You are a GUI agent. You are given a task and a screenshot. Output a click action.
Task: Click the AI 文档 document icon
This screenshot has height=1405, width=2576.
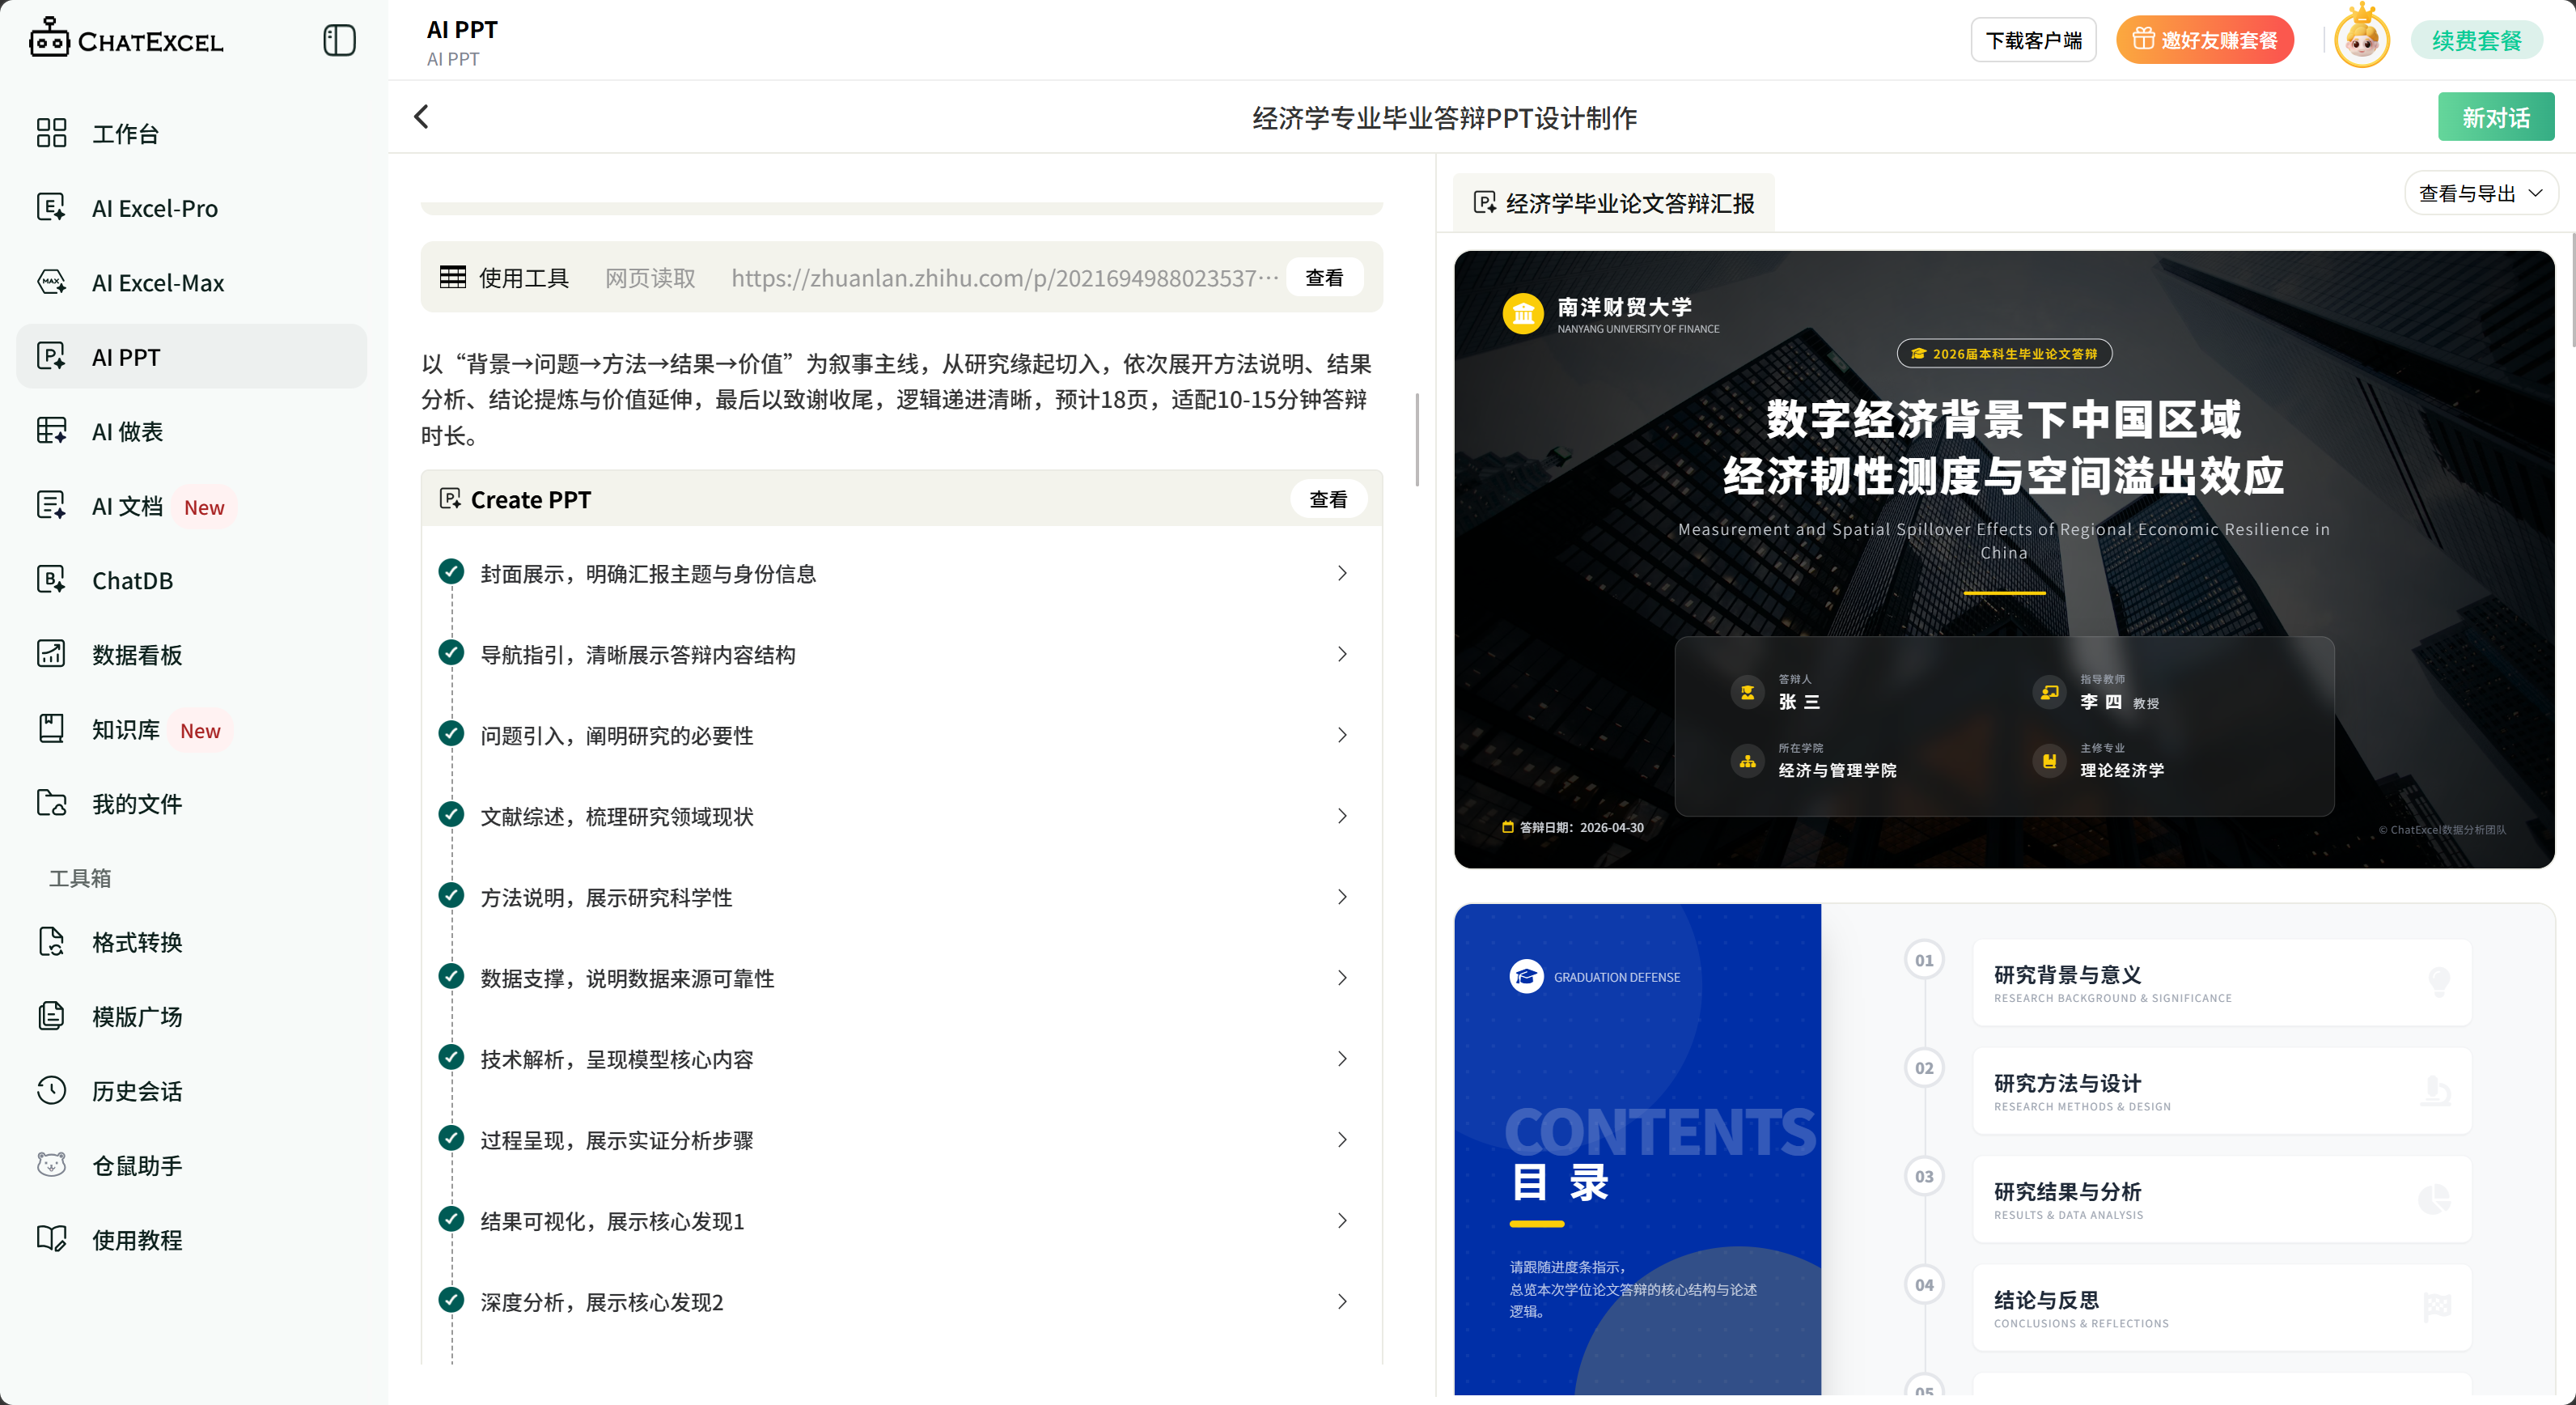click(51, 505)
